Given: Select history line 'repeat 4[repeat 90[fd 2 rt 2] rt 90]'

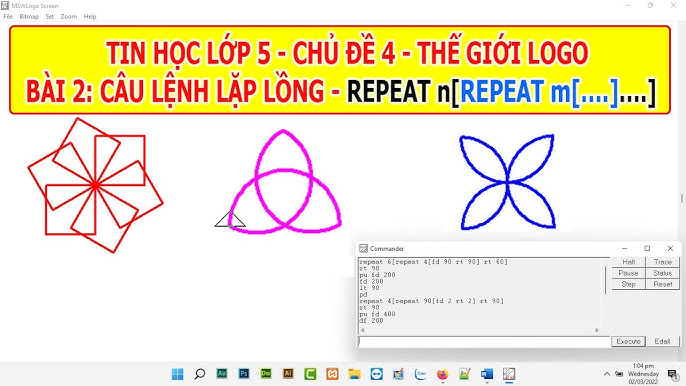Looking at the screenshot, I should [x=431, y=301].
